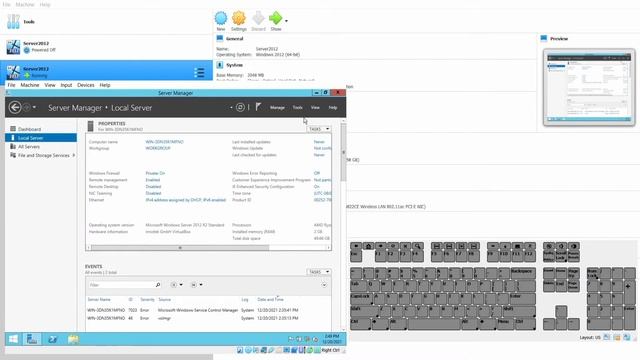
Task: Open the Server Manager Tools menu
Action: pyautogui.click(x=298, y=107)
